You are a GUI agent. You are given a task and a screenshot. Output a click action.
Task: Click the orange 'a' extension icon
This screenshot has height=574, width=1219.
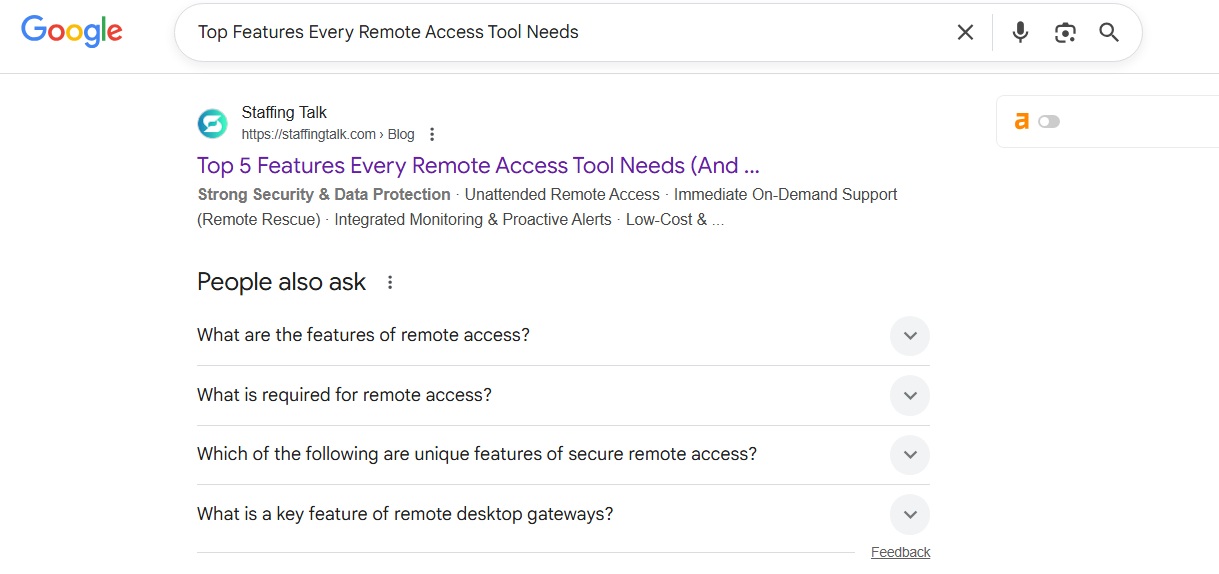click(x=1021, y=121)
